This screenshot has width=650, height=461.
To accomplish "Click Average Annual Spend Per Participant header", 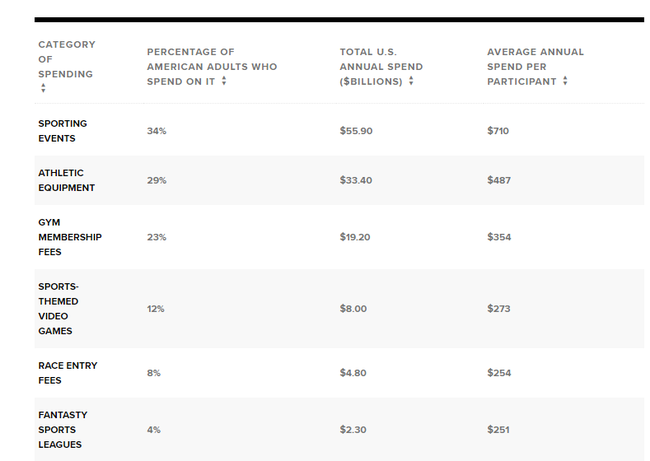I will [x=535, y=67].
